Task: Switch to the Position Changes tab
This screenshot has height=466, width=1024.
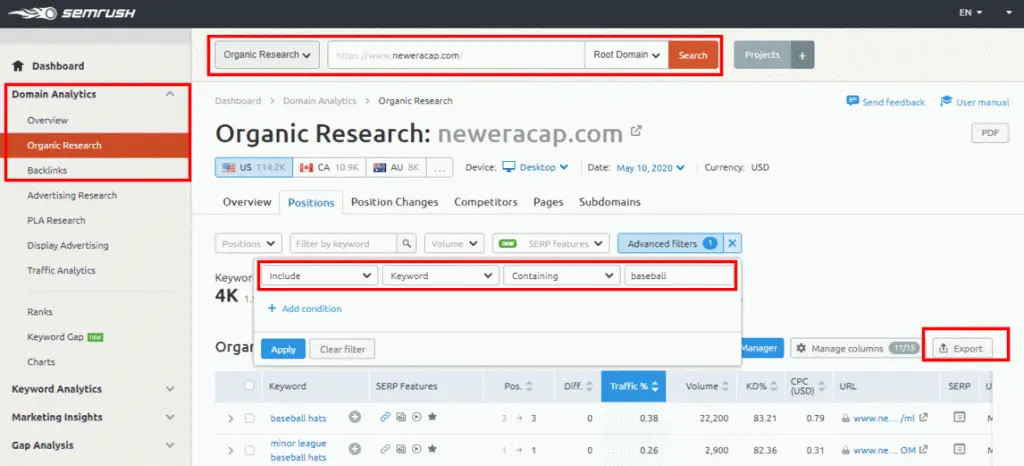Action: click(394, 202)
